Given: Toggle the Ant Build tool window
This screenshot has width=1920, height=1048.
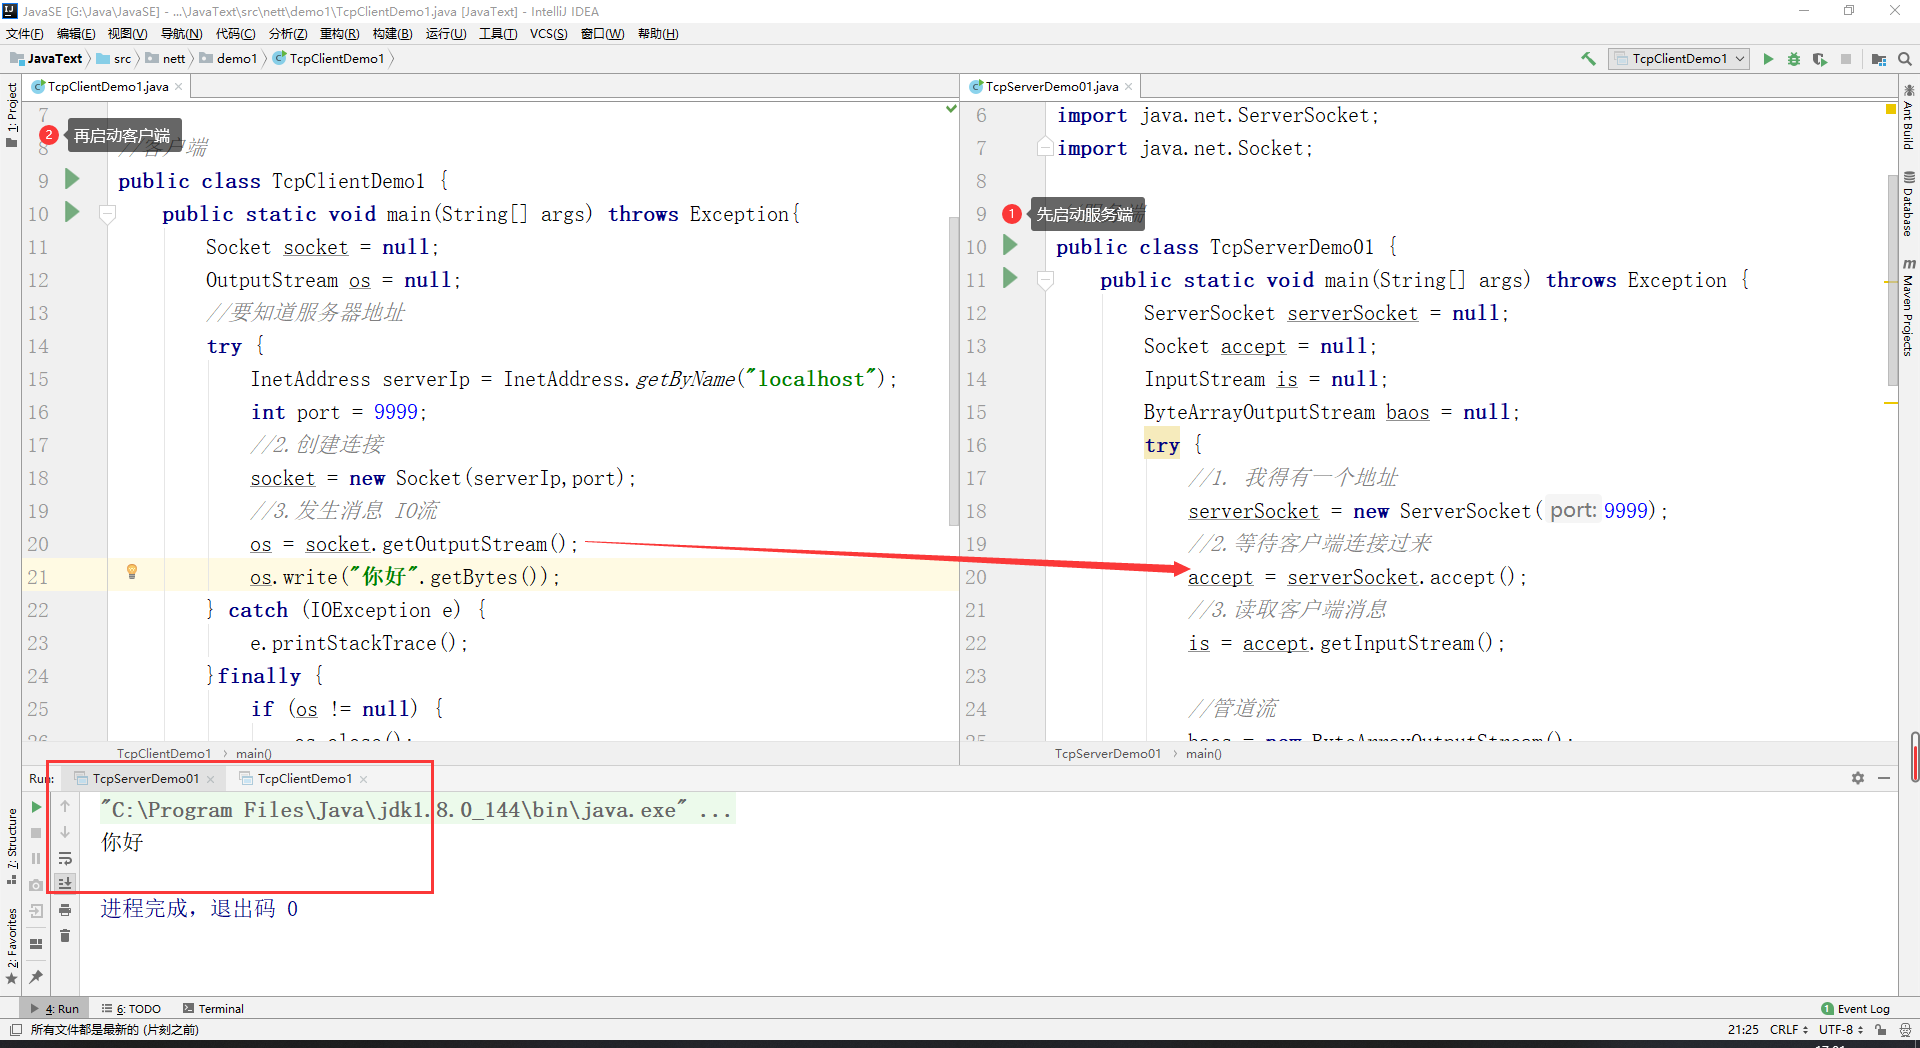Looking at the screenshot, I should coord(1908,118).
